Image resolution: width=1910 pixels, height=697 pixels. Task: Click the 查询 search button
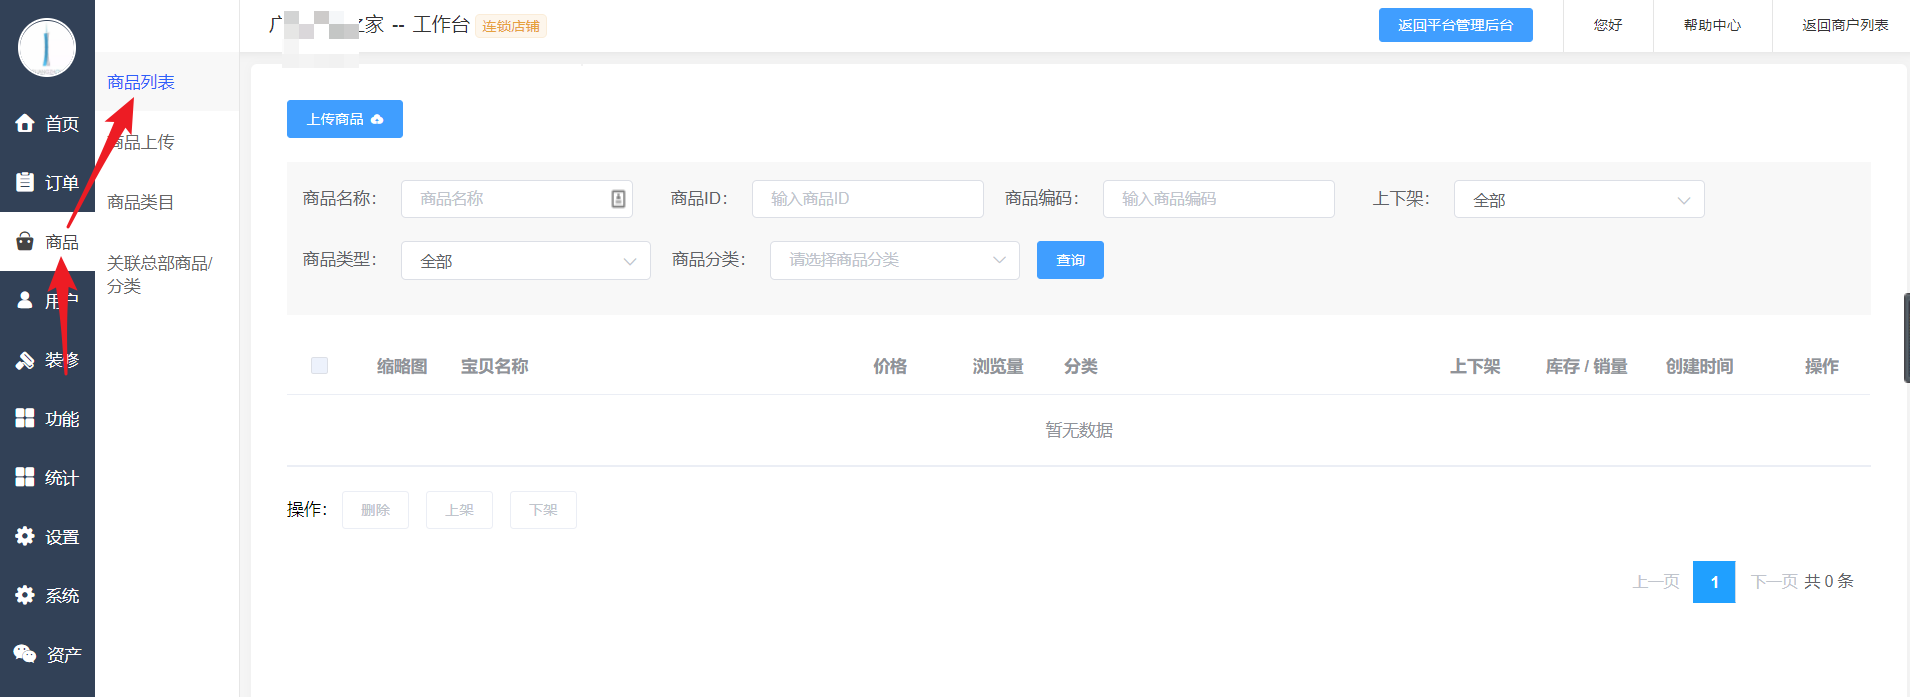click(1070, 260)
